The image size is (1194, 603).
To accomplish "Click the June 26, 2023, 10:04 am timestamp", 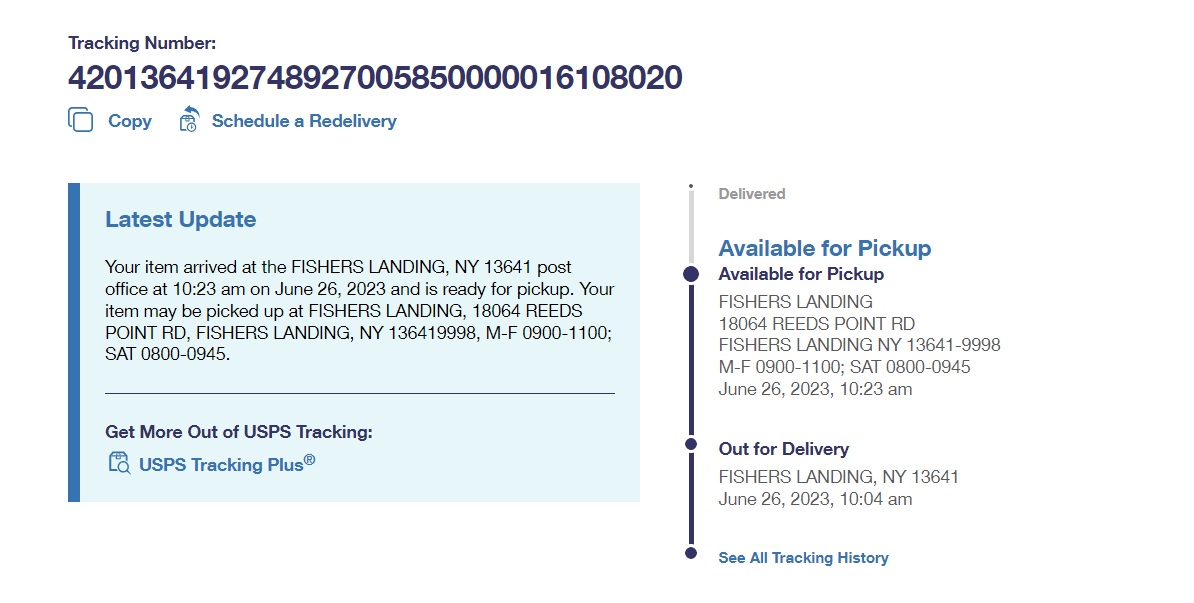I will point(815,499).
